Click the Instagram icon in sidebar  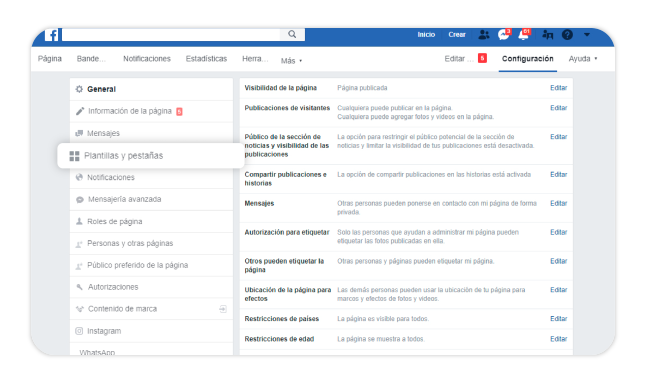tap(79, 331)
